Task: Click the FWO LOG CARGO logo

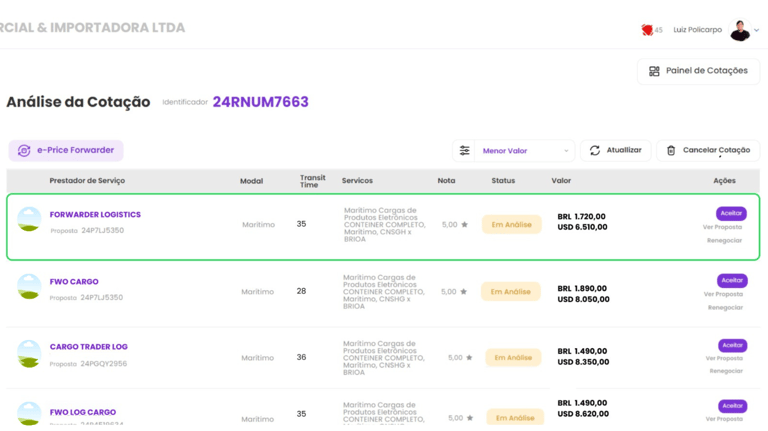Action: (29, 413)
